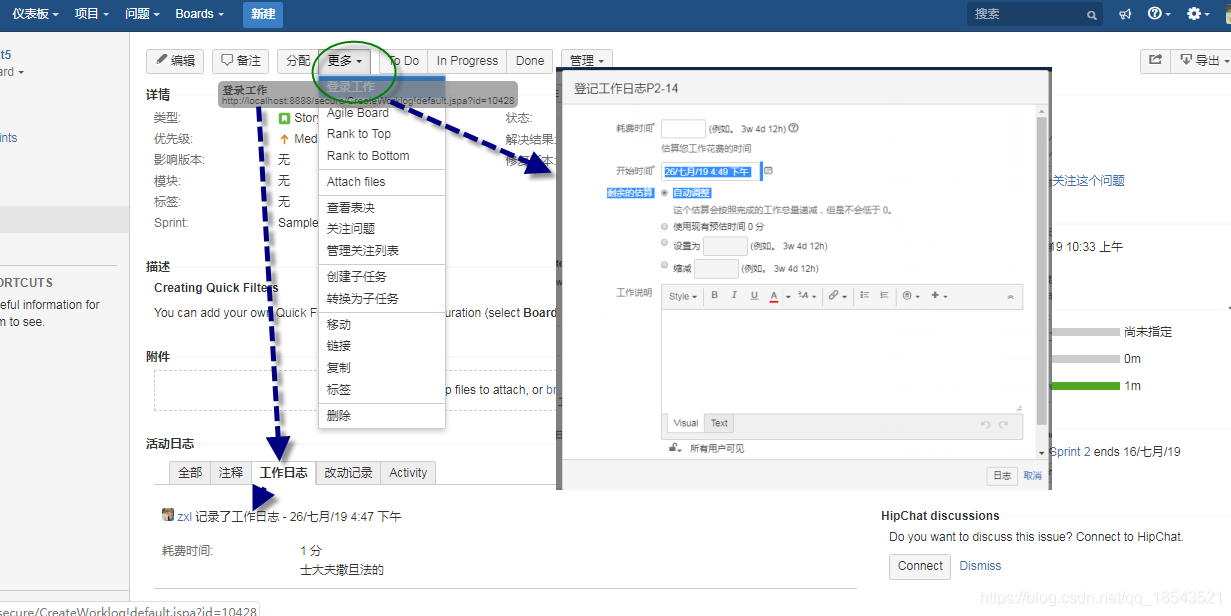Open the 管理 admin dropdown
This screenshot has width=1231, height=616.
pyautogui.click(x=587, y=61)
